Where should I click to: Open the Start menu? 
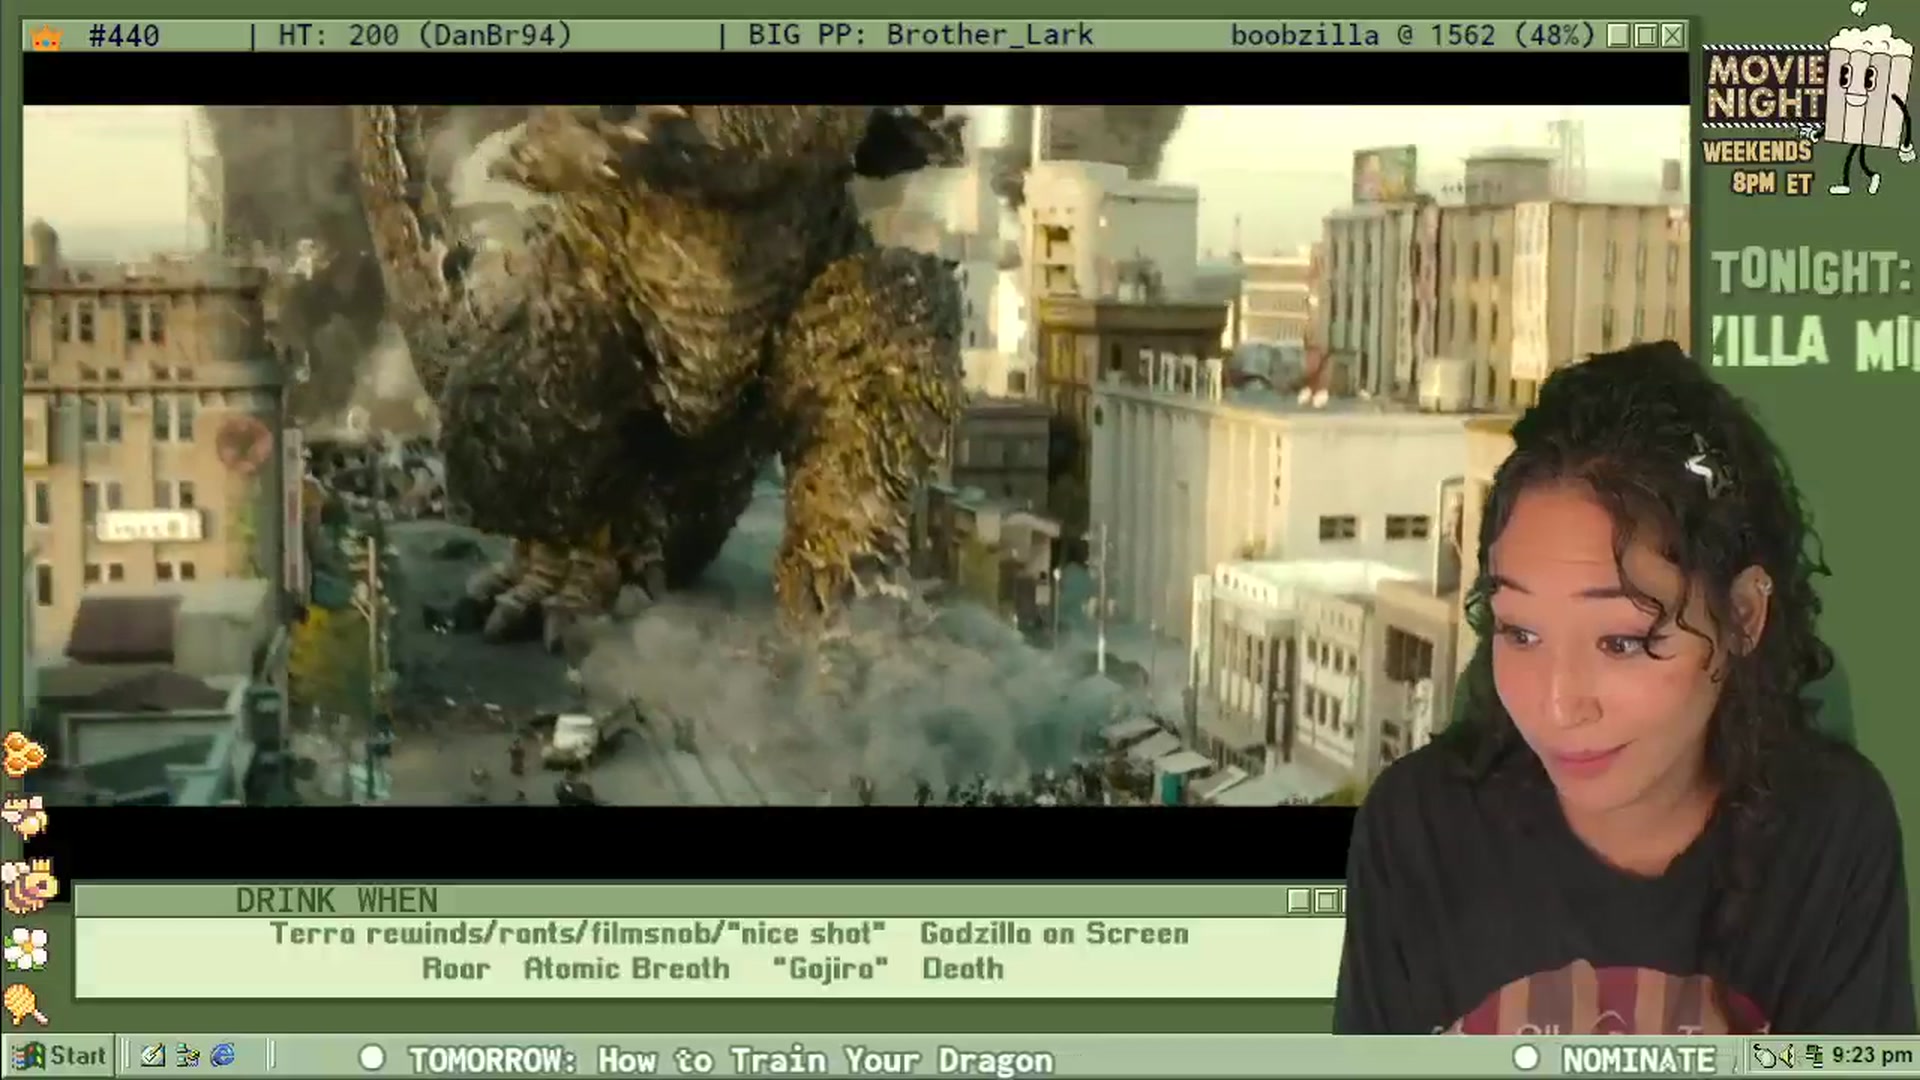pyautogui.click(x=60, y=1056)
